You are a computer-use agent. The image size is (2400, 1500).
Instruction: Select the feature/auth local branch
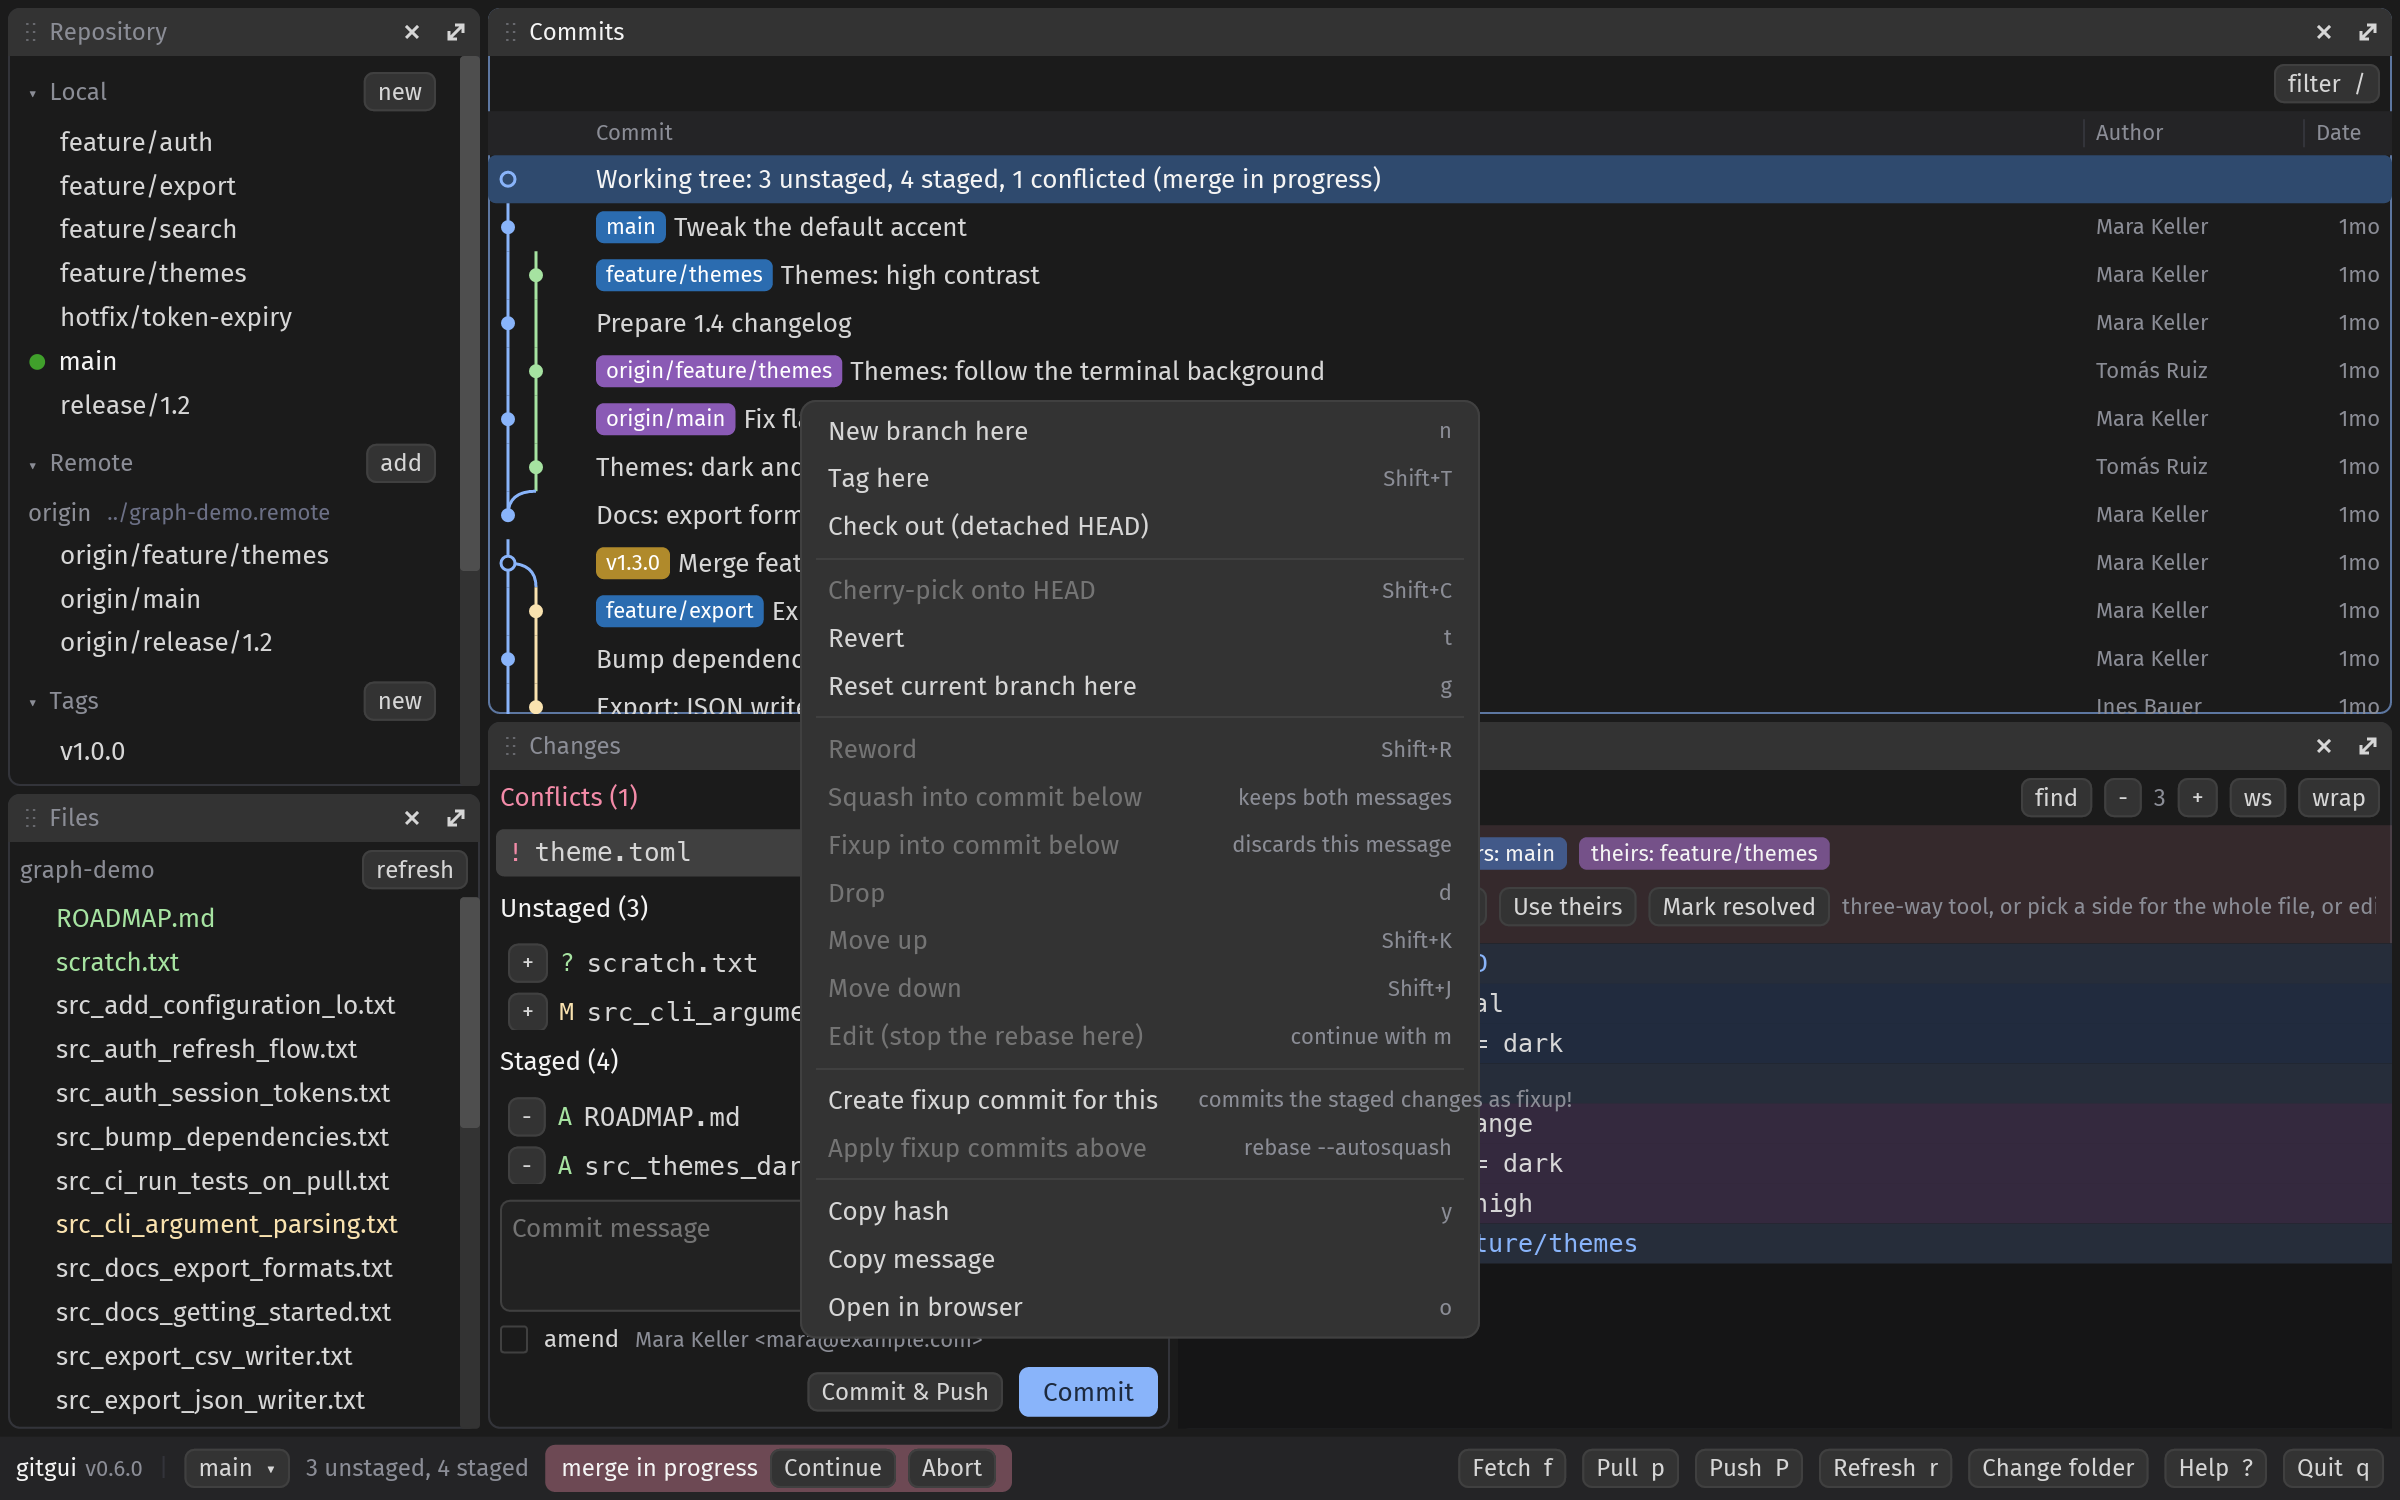(136, 142)
